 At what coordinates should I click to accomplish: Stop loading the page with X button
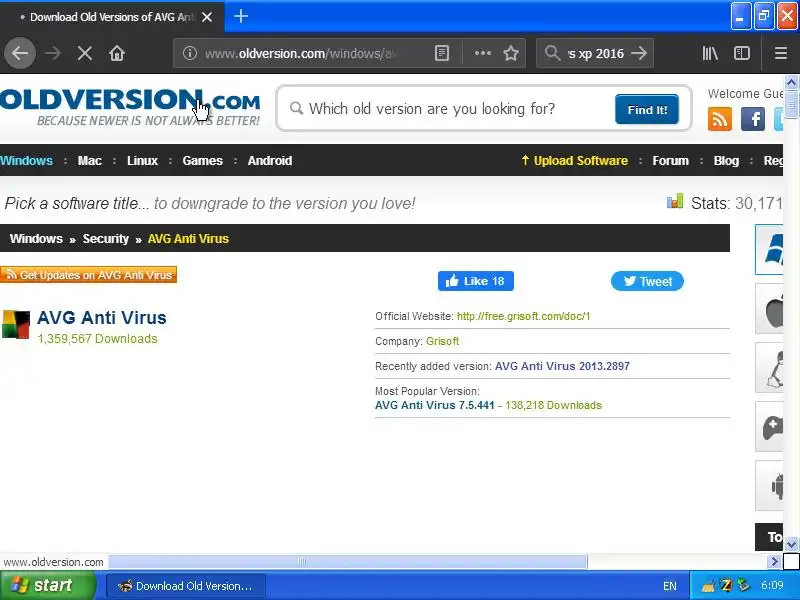click(85, 53)
